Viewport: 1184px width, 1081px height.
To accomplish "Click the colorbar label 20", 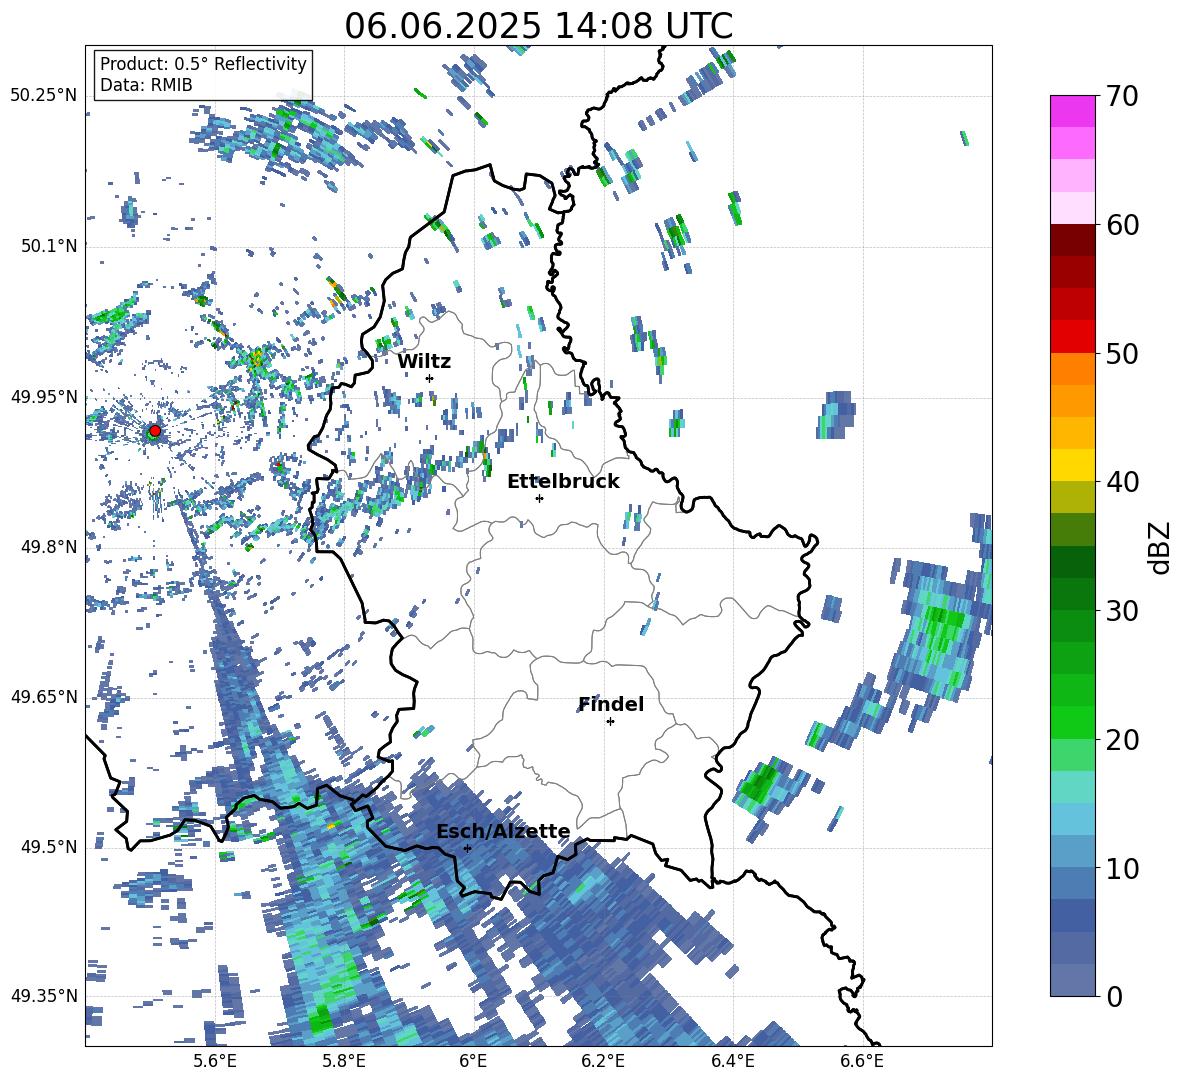I will (1122, 740).
